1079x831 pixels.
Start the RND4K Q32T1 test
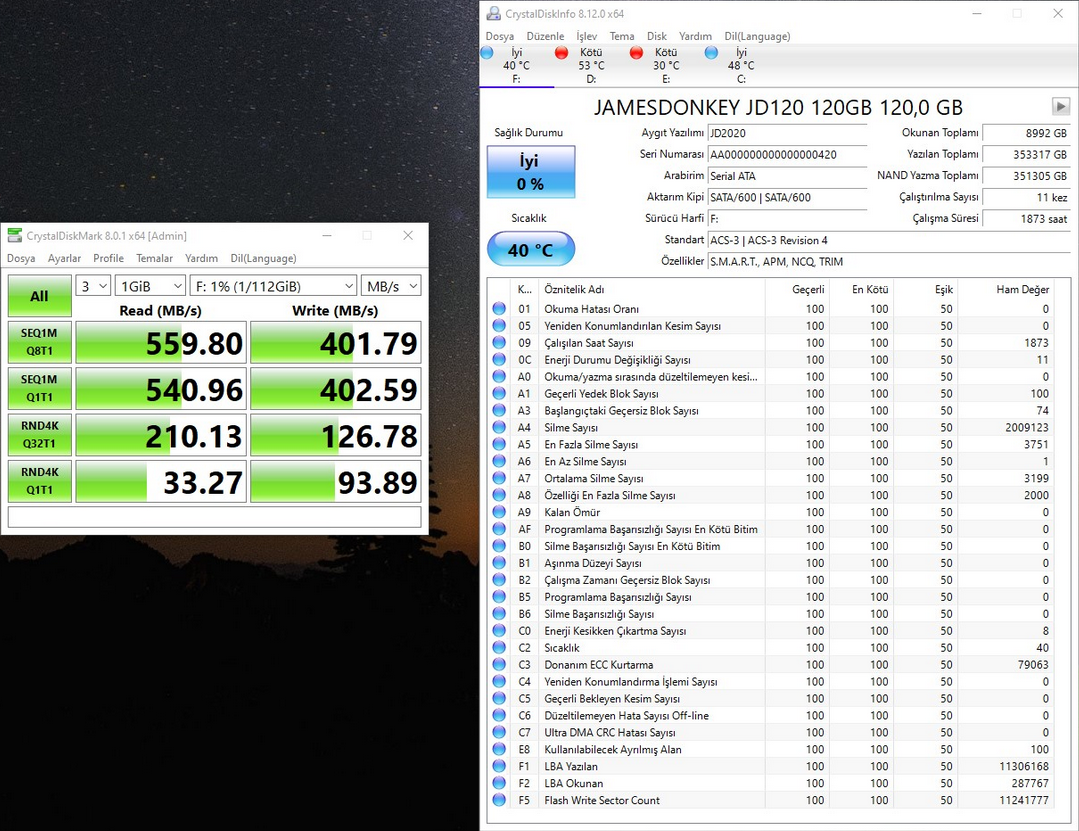click(x=39, y=436)
